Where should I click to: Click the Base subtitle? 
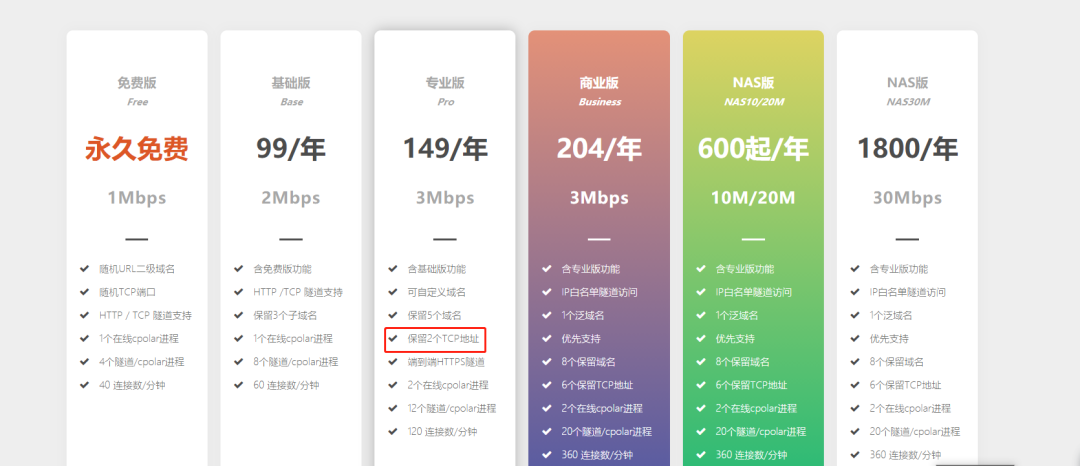point(291,102)
